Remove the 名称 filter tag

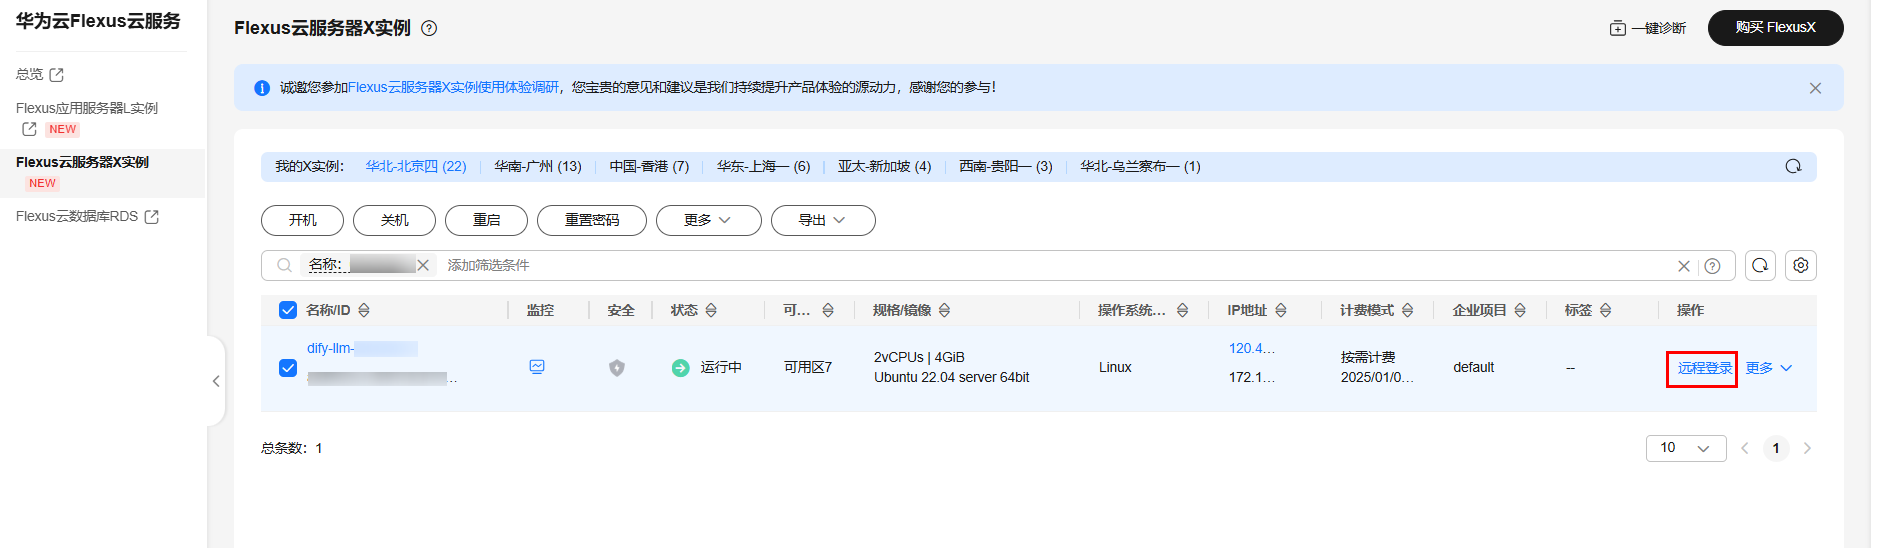[x=423, y=265]
